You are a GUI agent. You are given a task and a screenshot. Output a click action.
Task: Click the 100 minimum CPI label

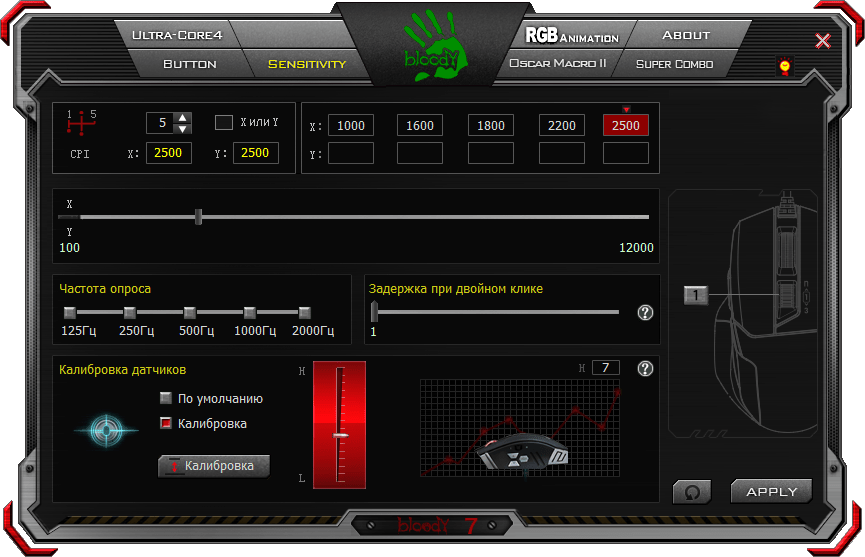pos(70,248)
